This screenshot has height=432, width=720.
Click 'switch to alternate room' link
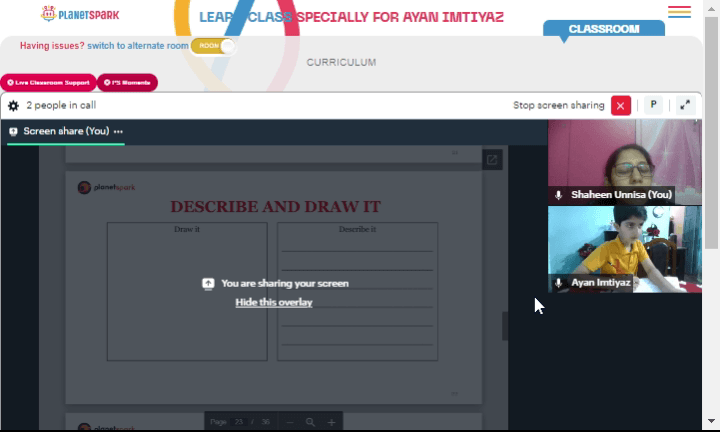tap(138, 46)
